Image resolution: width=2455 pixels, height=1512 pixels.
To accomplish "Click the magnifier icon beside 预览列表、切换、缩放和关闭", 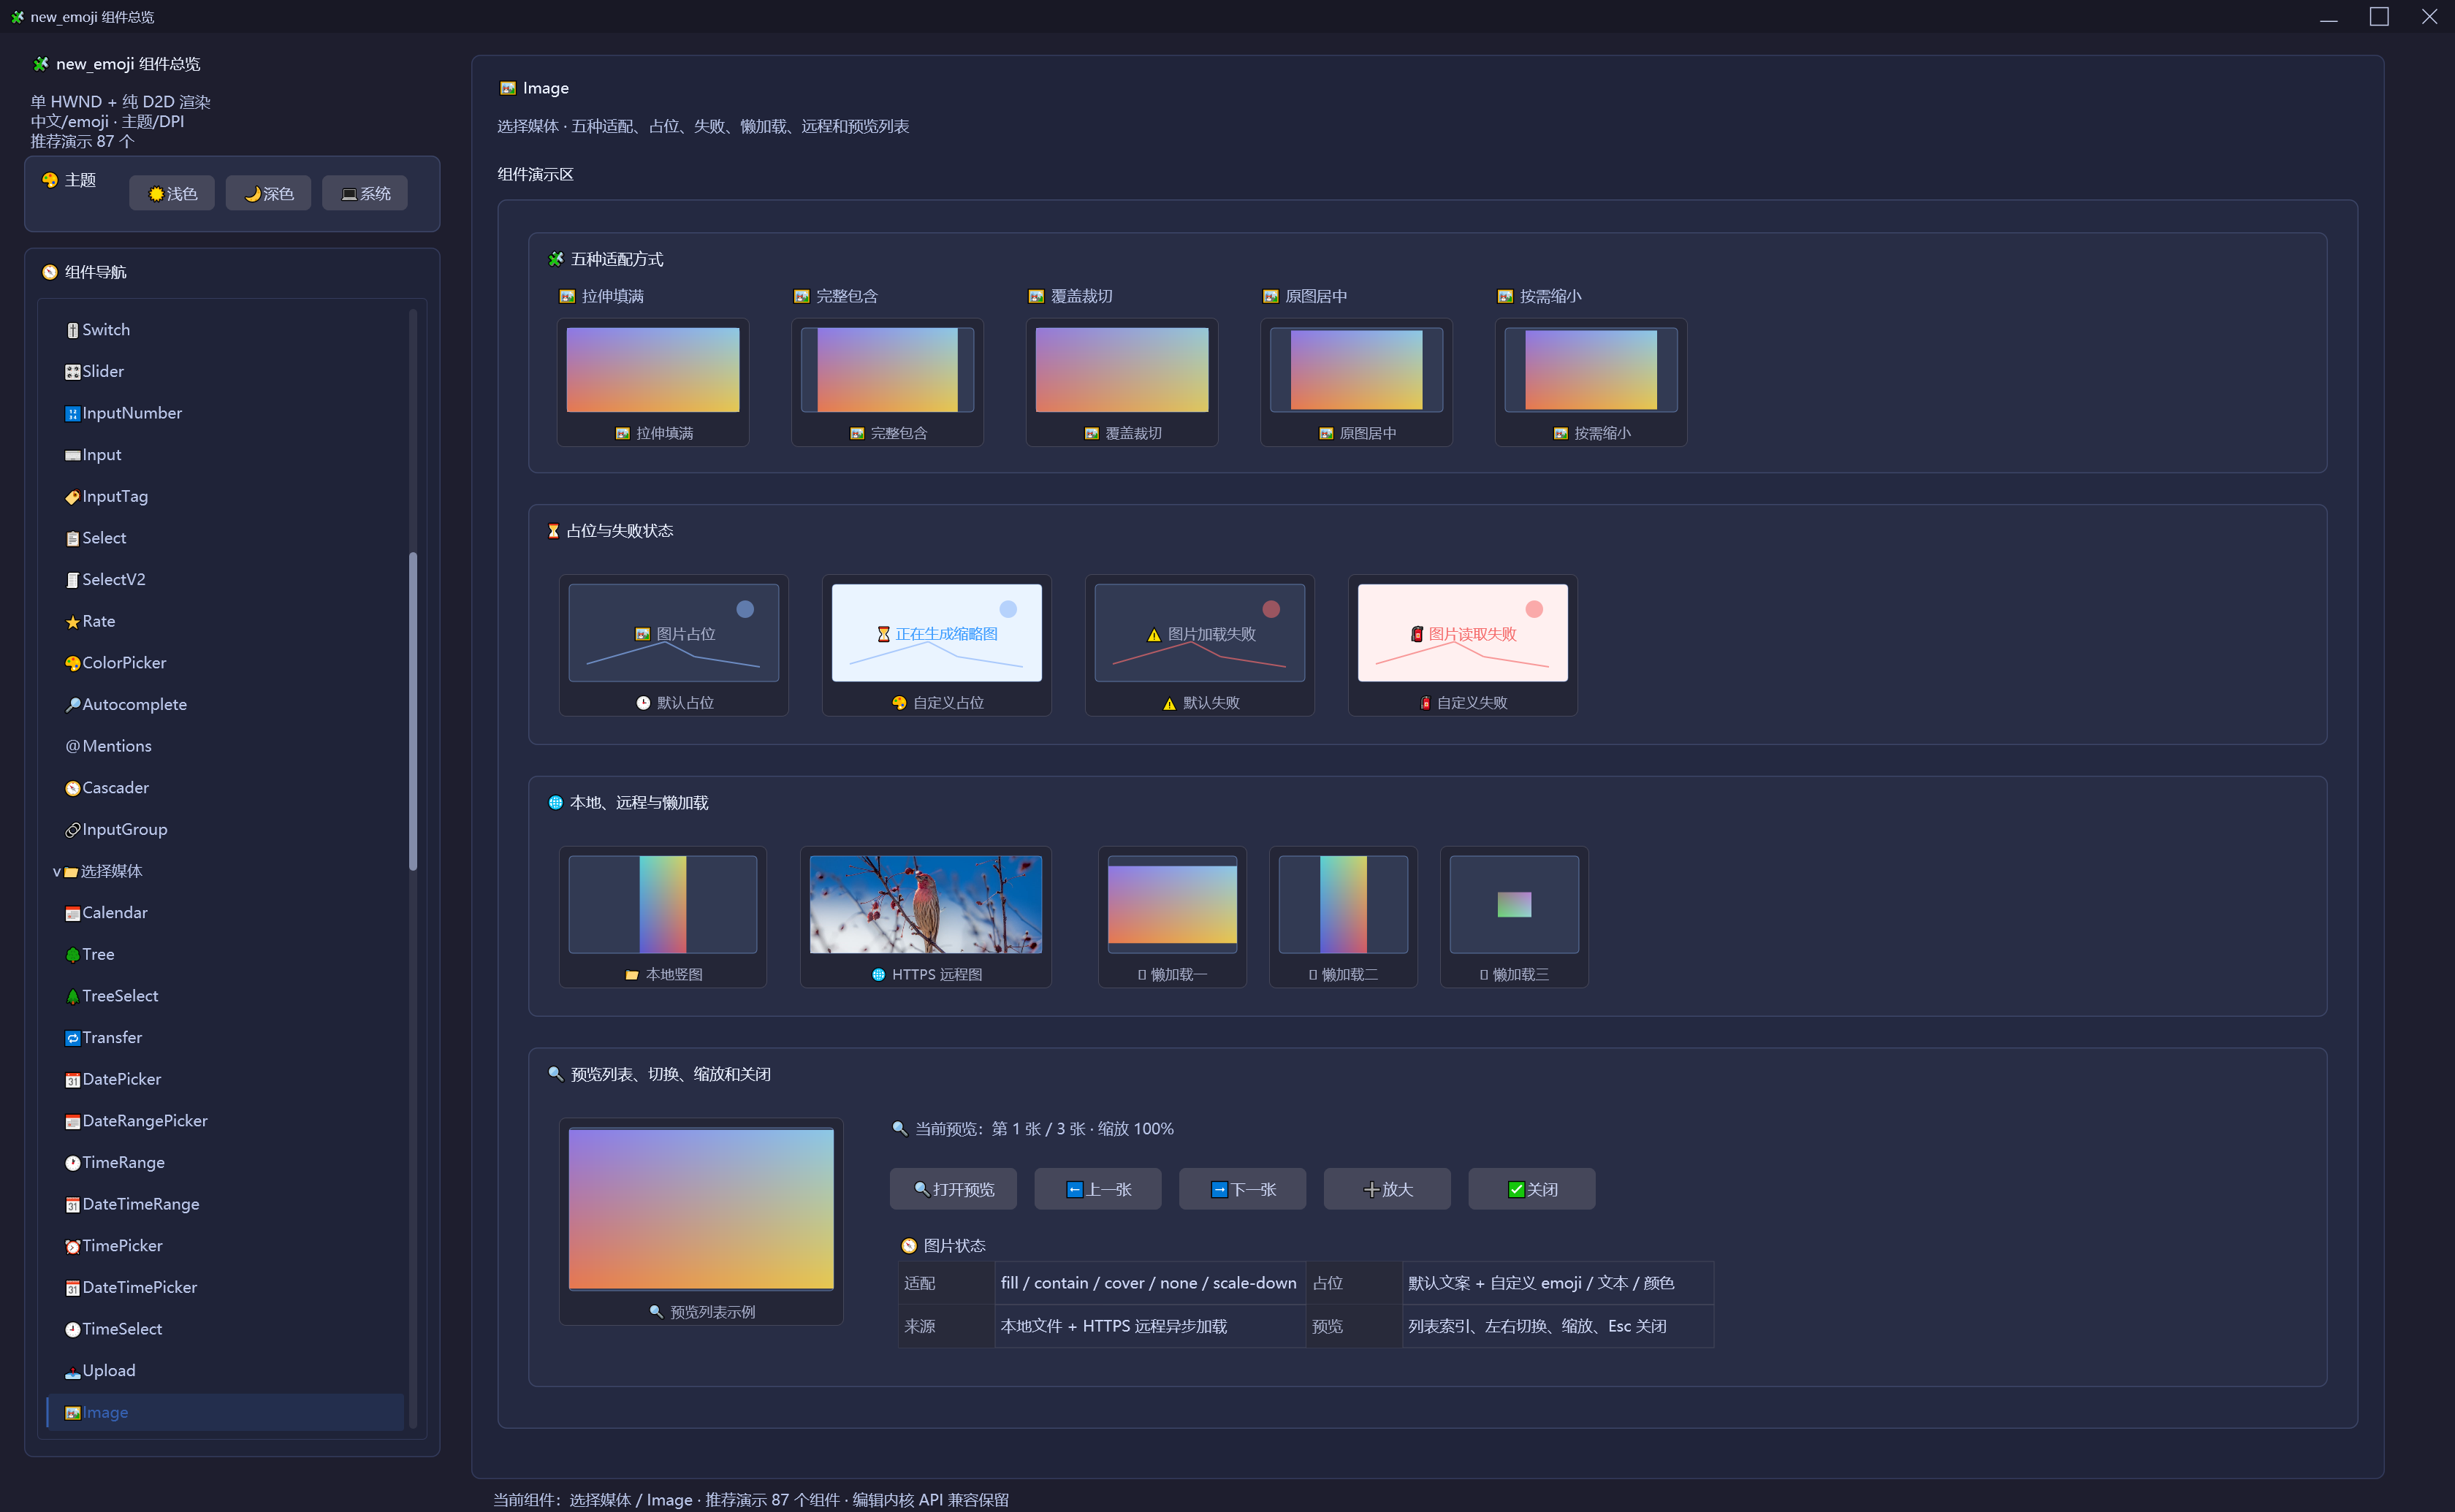I will pos(555,1074).
